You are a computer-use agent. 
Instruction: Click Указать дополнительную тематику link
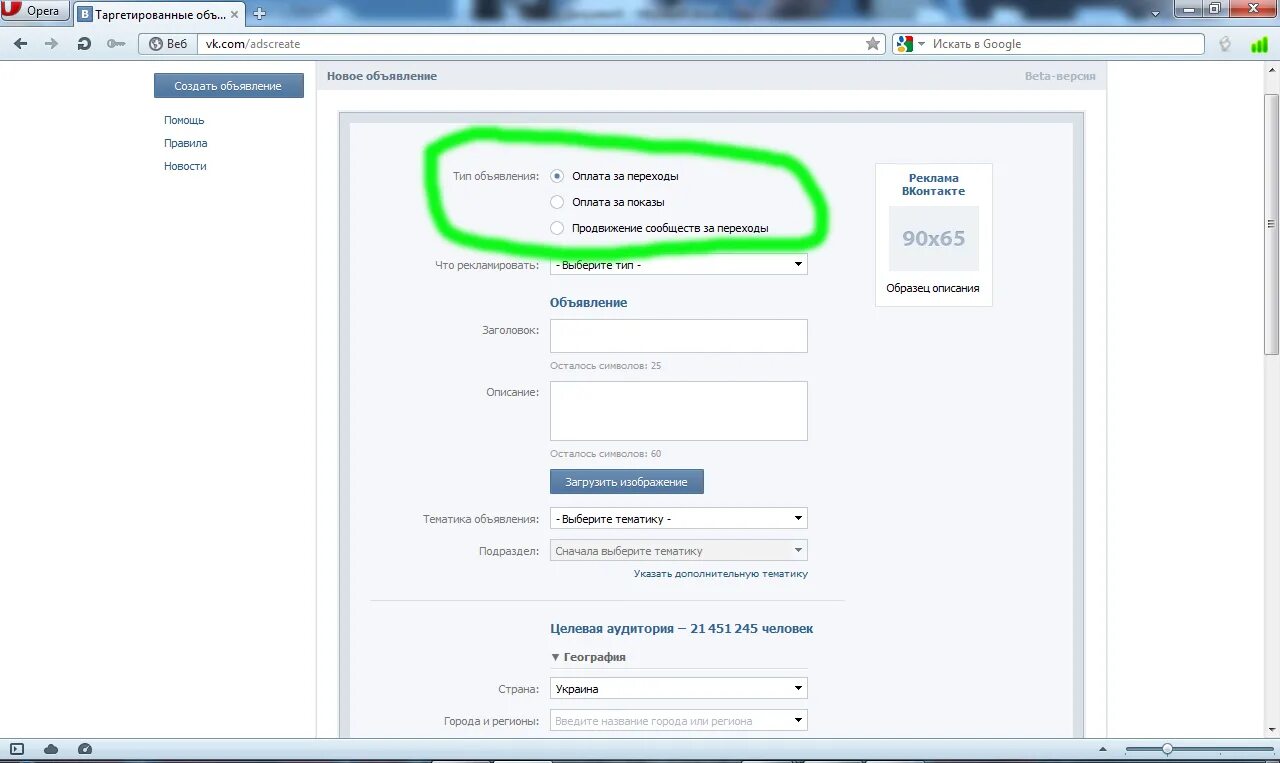tap(720, 574)
